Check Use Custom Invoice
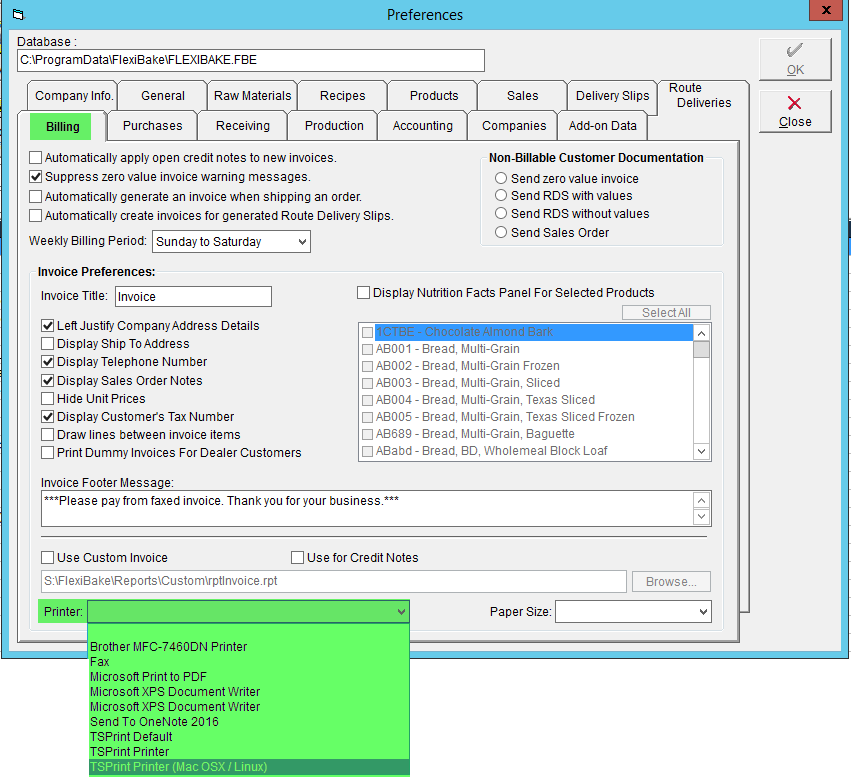The height and width of the screenshot is (777, 851). click(48, 557)
